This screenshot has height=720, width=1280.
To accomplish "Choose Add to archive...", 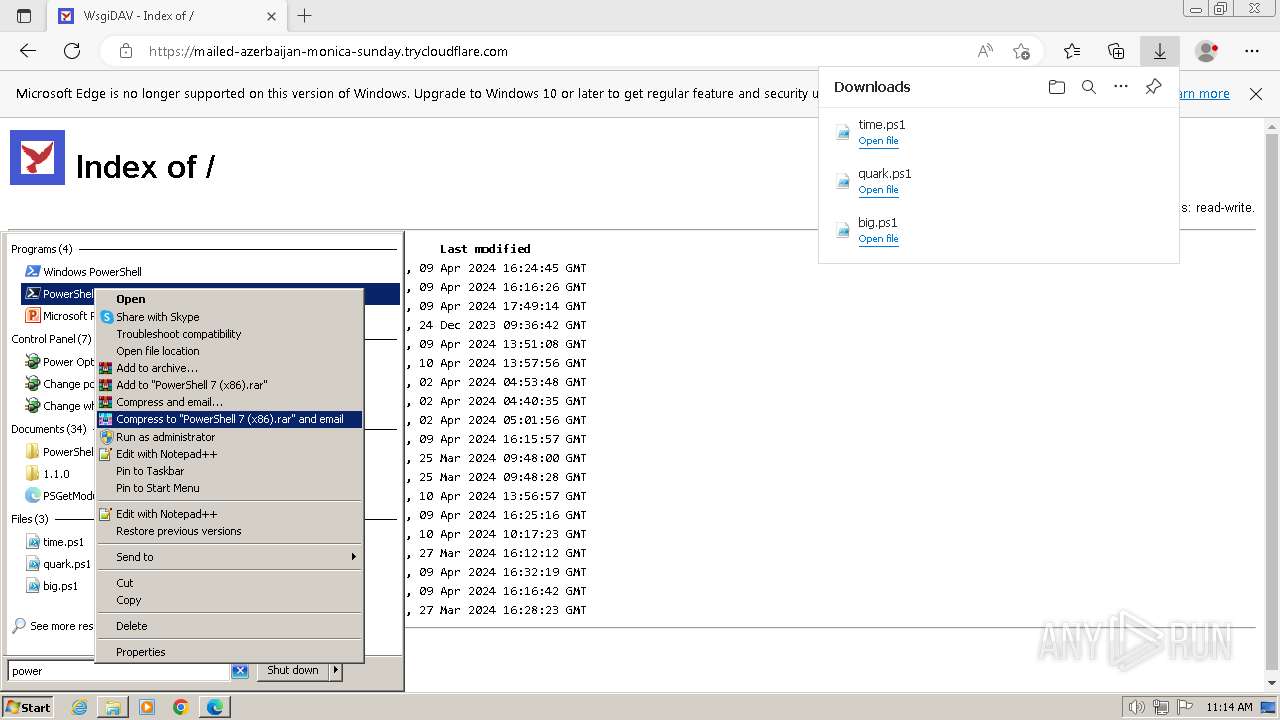I will [229, 368].
